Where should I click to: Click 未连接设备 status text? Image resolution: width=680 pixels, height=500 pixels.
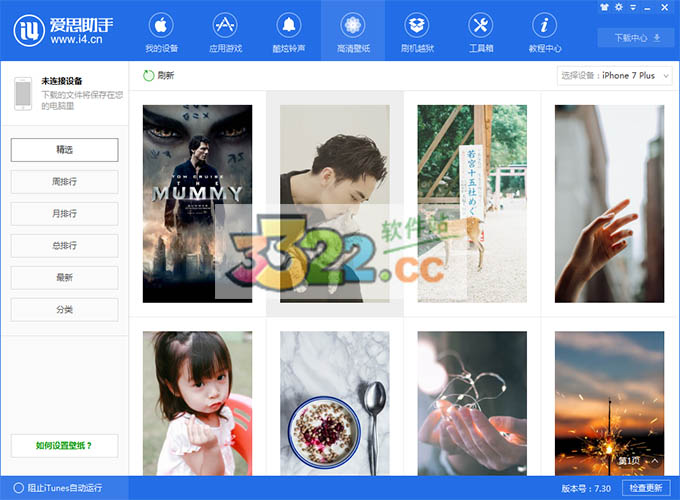pos(62,81)
